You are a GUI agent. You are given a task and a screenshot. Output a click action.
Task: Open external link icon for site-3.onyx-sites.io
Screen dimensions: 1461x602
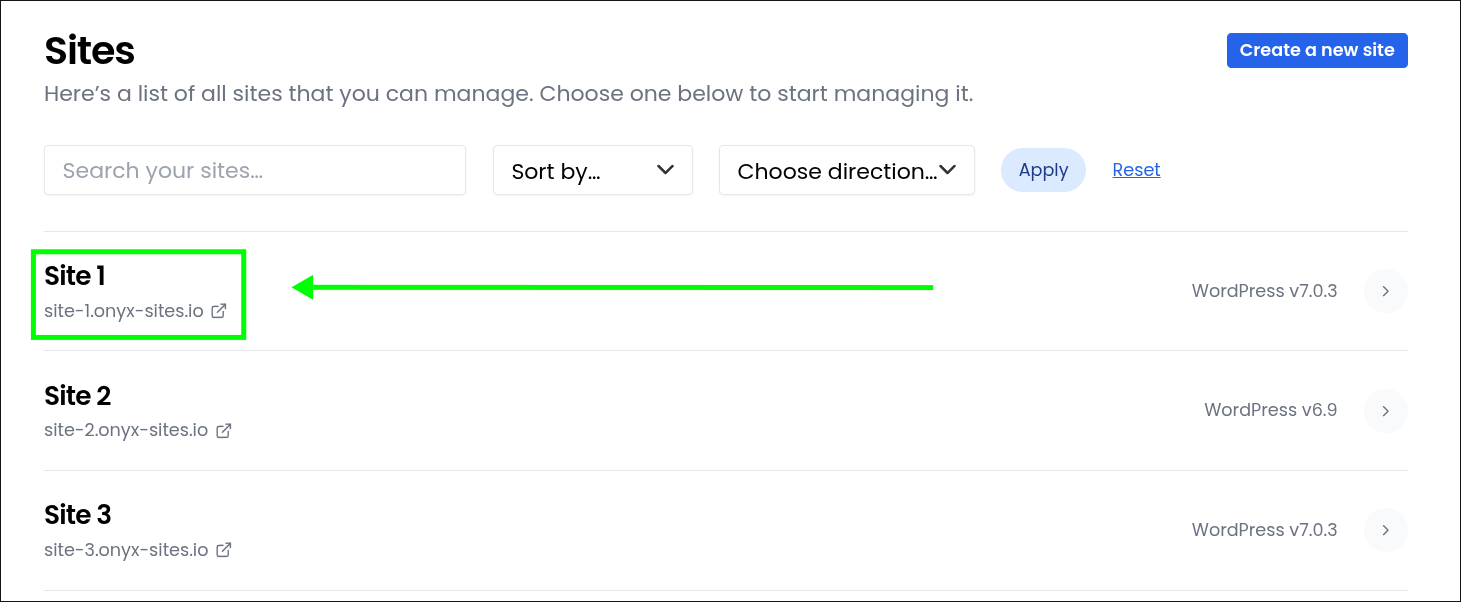point(224,549)
